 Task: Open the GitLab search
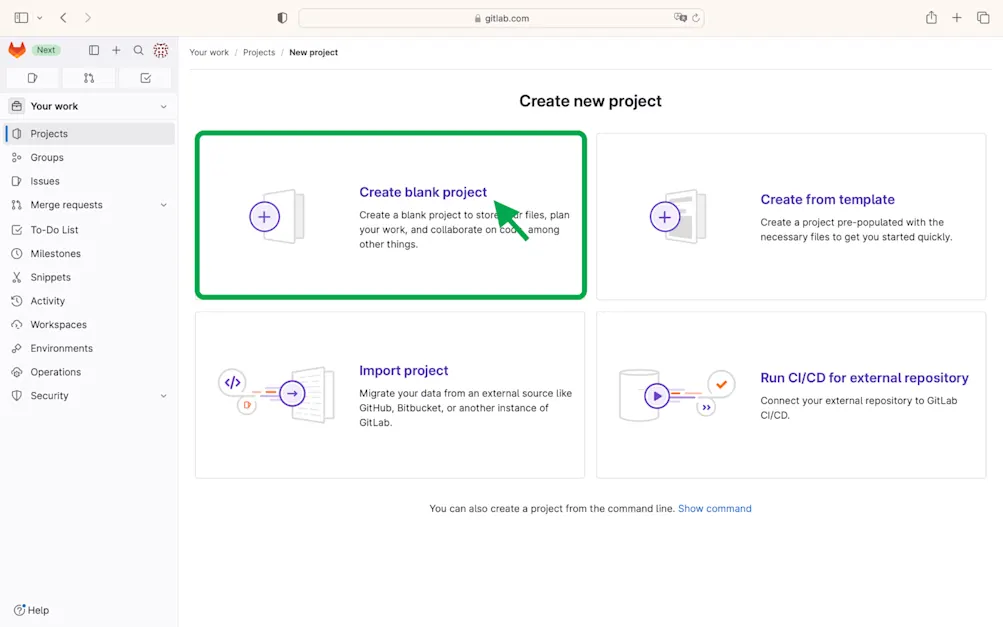click(x=137, y=50)
